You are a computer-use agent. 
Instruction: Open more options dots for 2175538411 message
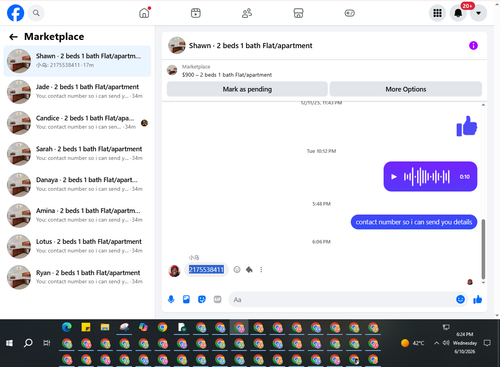(x=261, y=270)
